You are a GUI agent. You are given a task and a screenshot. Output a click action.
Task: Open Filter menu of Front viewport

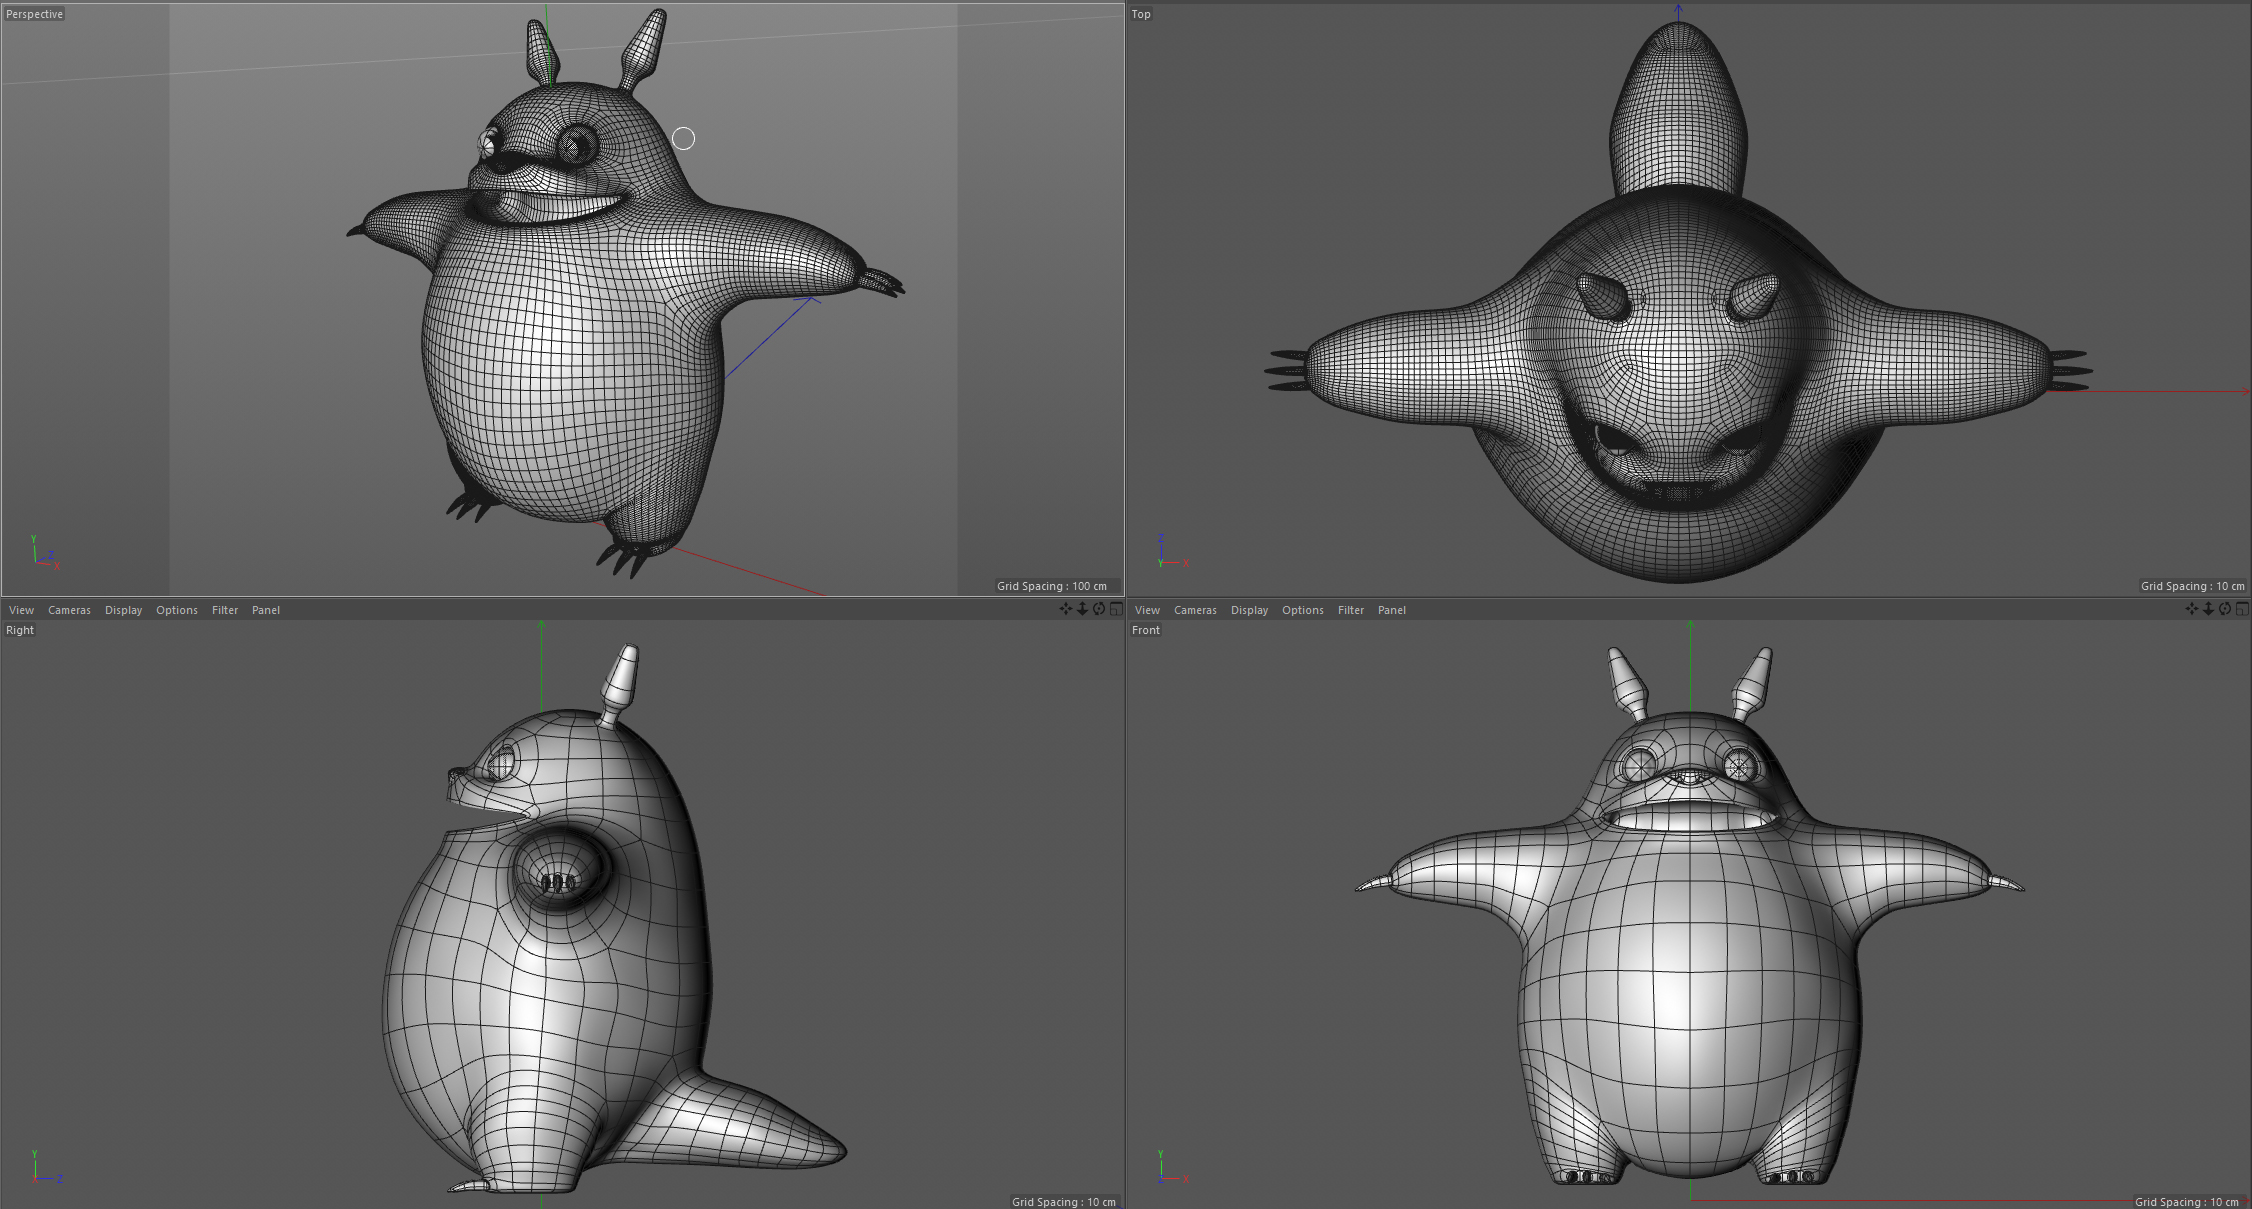pos(1351,610)
